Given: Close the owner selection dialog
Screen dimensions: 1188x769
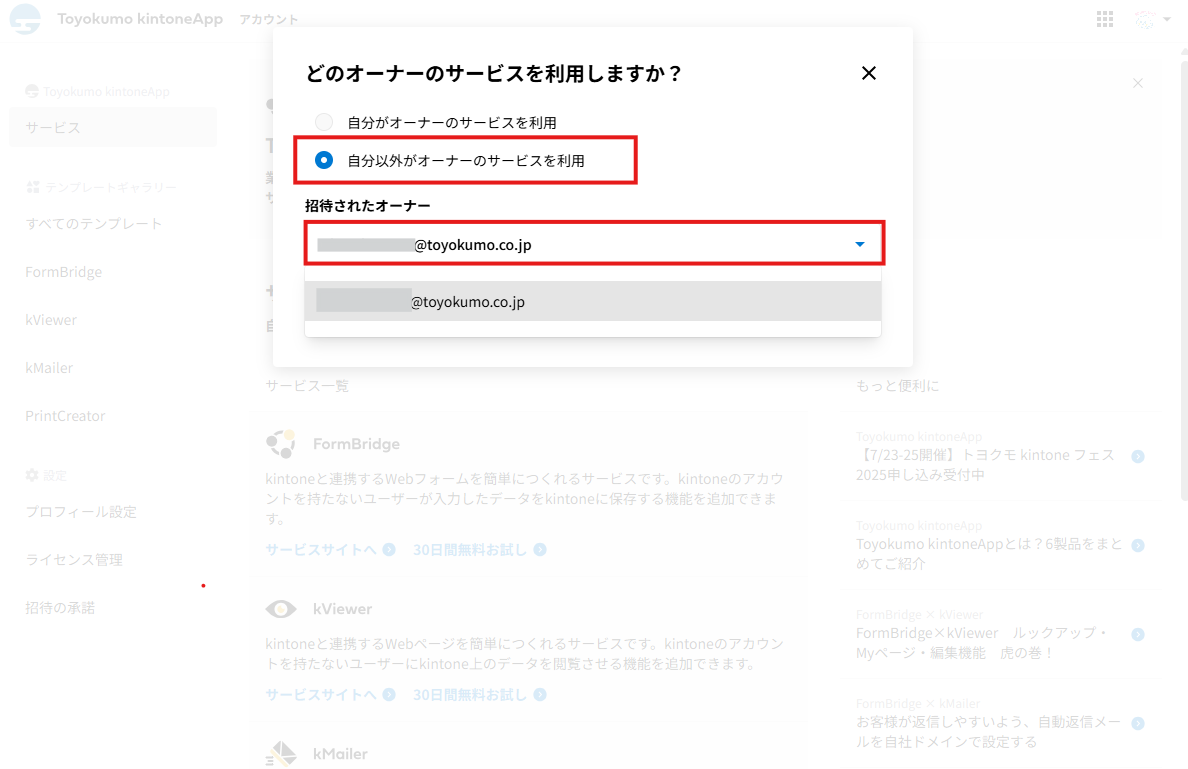Looking at the screenshot, I should [868, 73].
